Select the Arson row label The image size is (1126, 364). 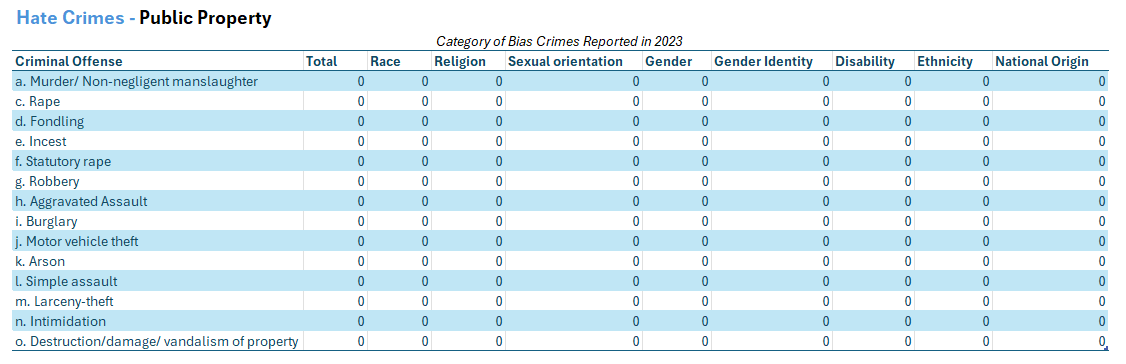(x=40, y=262)
